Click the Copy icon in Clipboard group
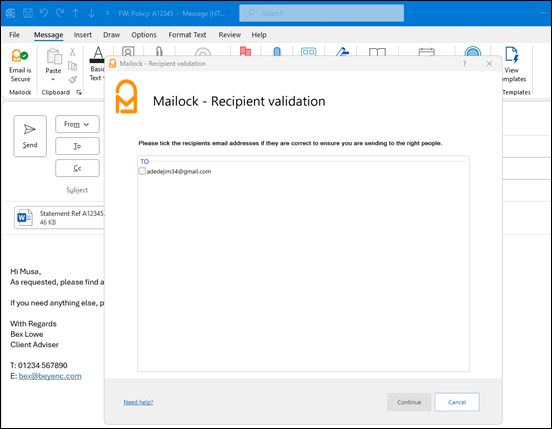The height and width of the screenshot is (429, 552). 73,66
